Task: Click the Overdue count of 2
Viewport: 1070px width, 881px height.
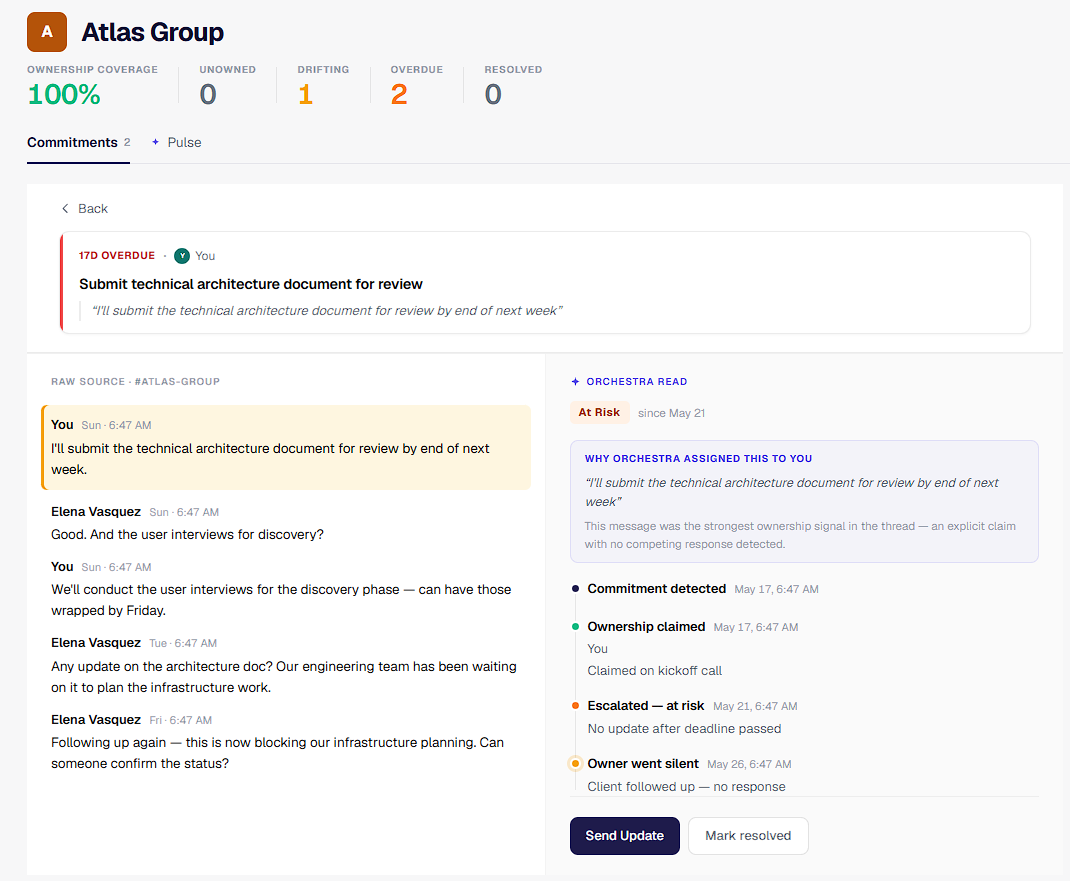Action: [x=399, y=94]
